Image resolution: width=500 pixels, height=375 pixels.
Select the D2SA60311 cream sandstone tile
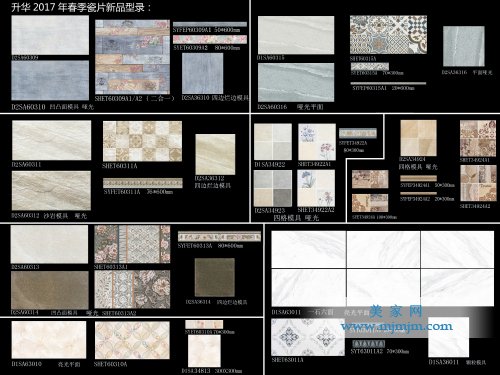(x=51, y=140)
